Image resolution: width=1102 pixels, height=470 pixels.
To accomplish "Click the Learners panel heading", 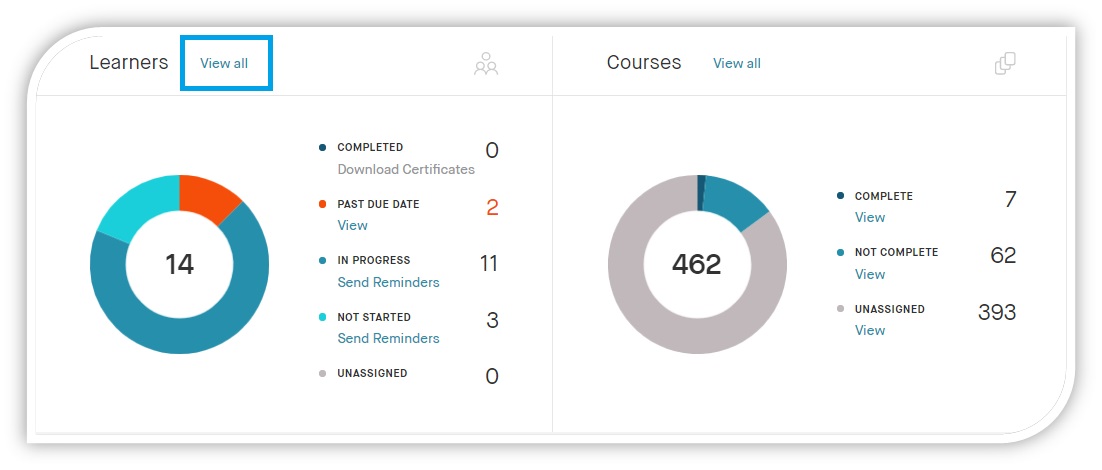I will (129, 63).
